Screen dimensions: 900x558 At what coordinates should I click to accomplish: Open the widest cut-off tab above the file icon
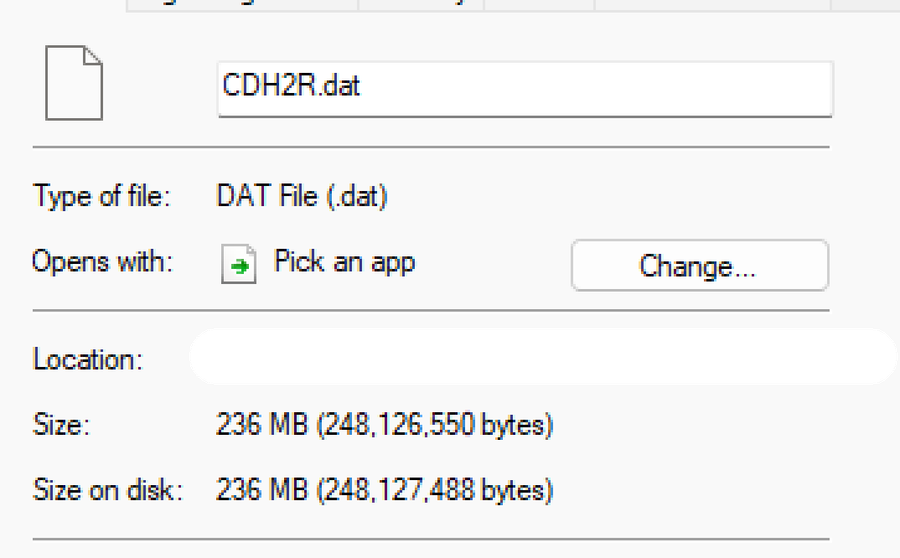[242, 4]
